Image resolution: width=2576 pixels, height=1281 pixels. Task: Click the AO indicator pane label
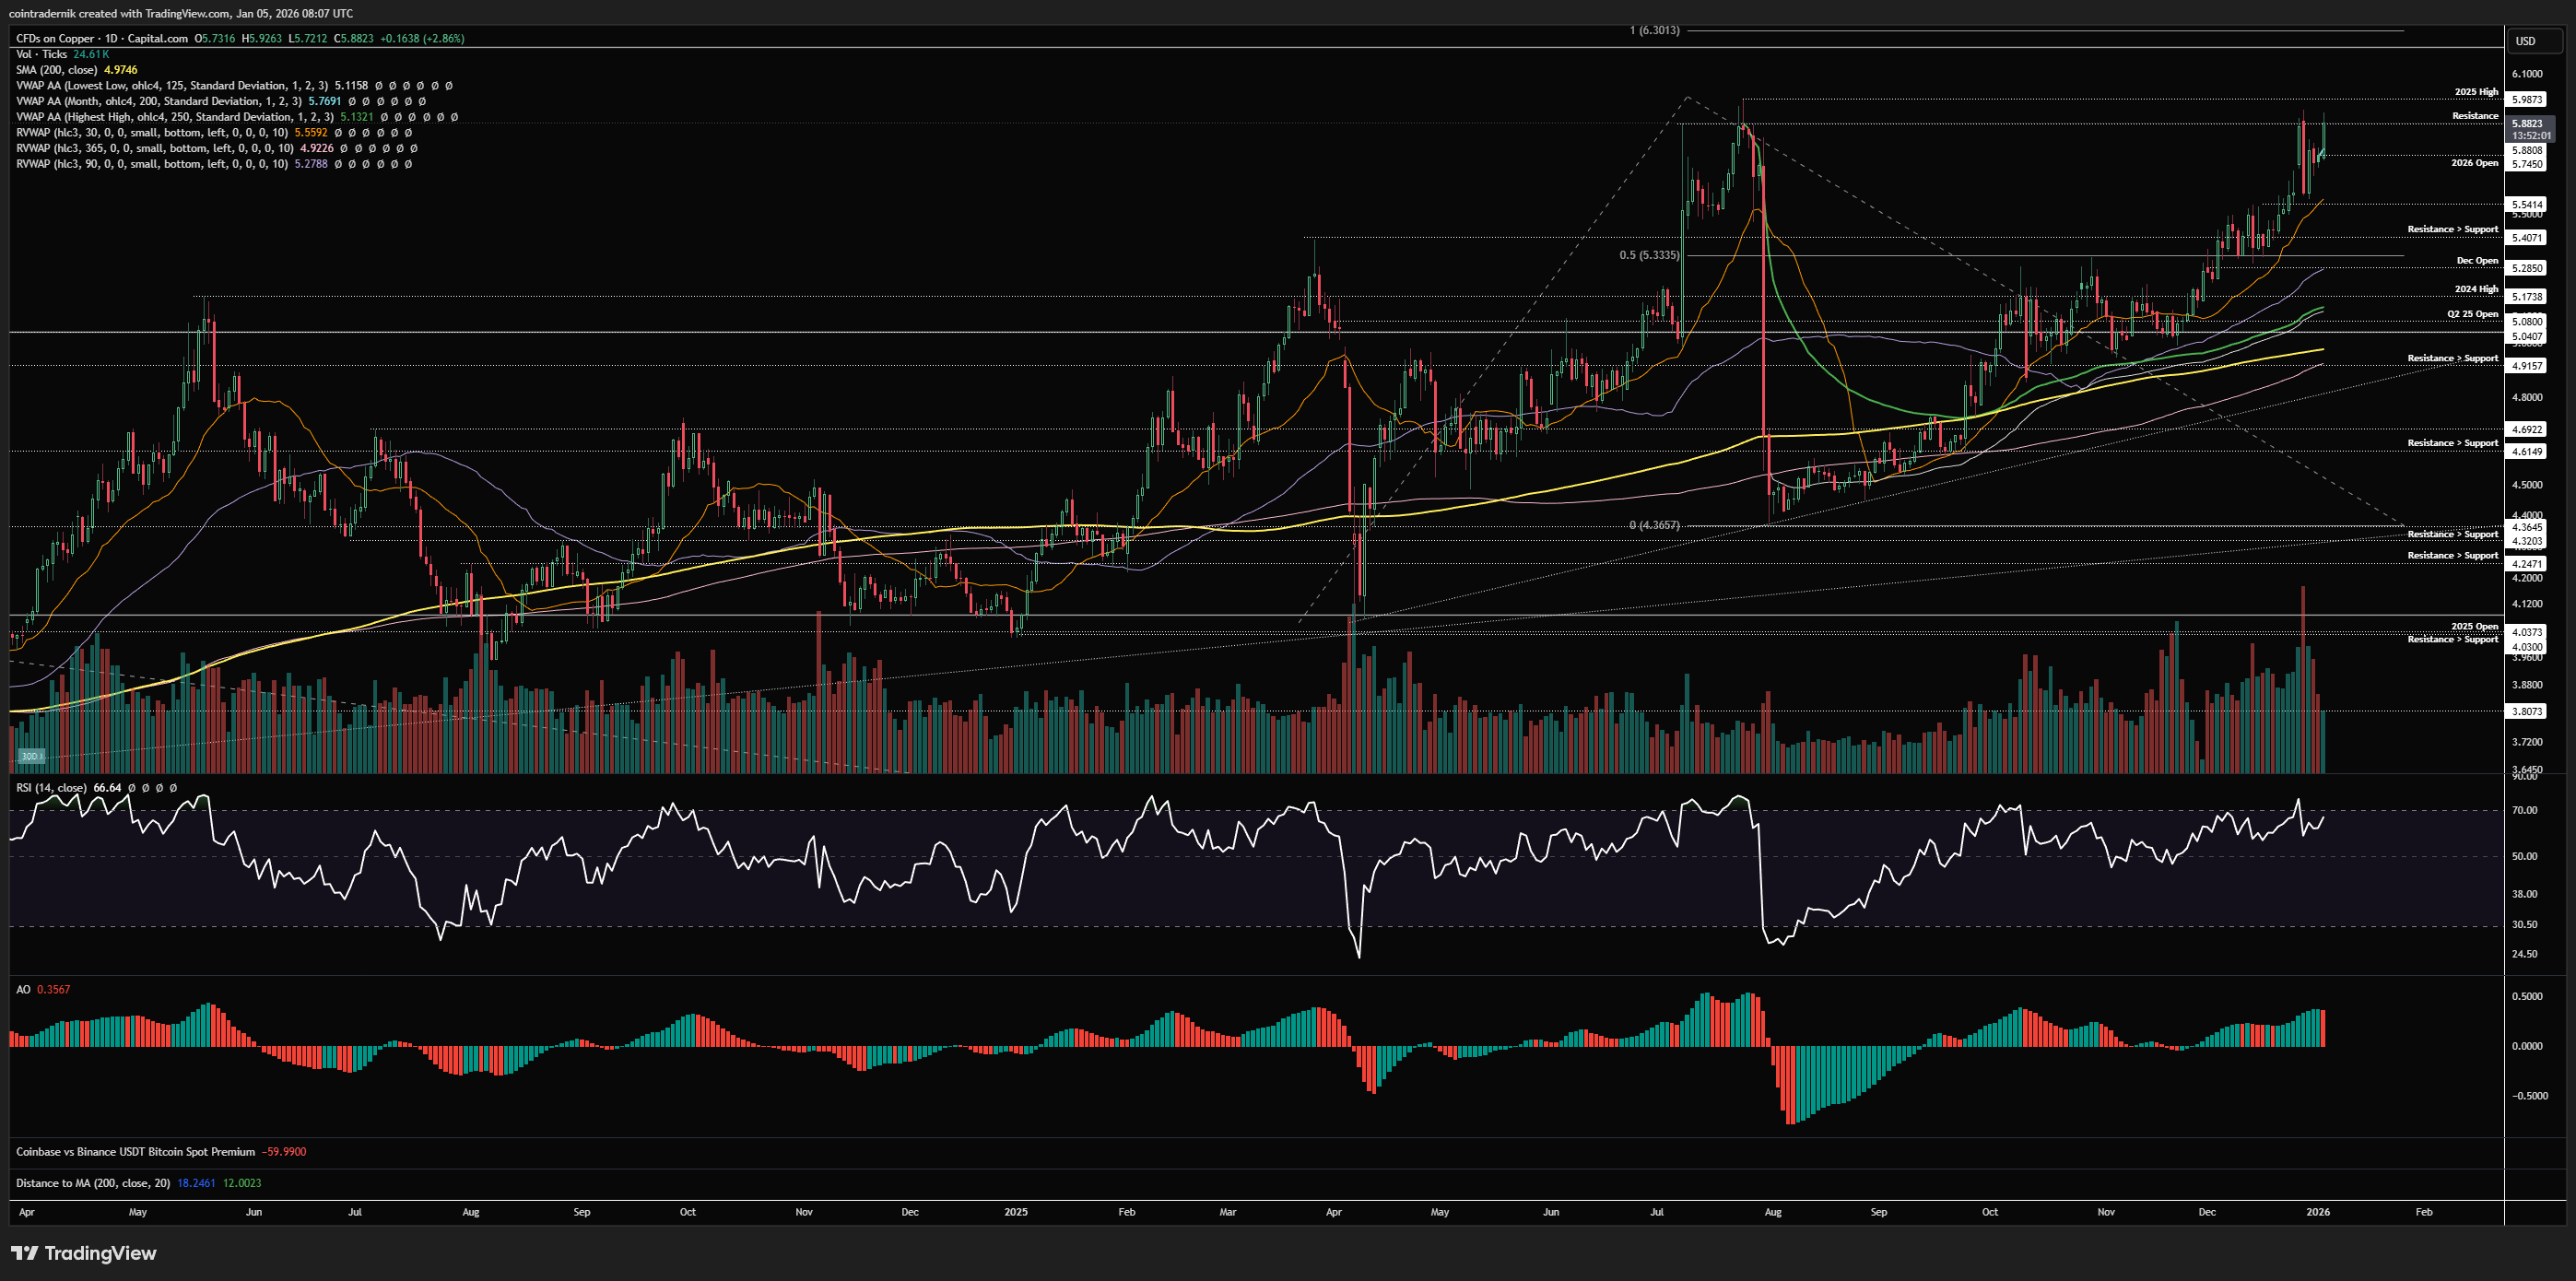(x=23, y=989)
